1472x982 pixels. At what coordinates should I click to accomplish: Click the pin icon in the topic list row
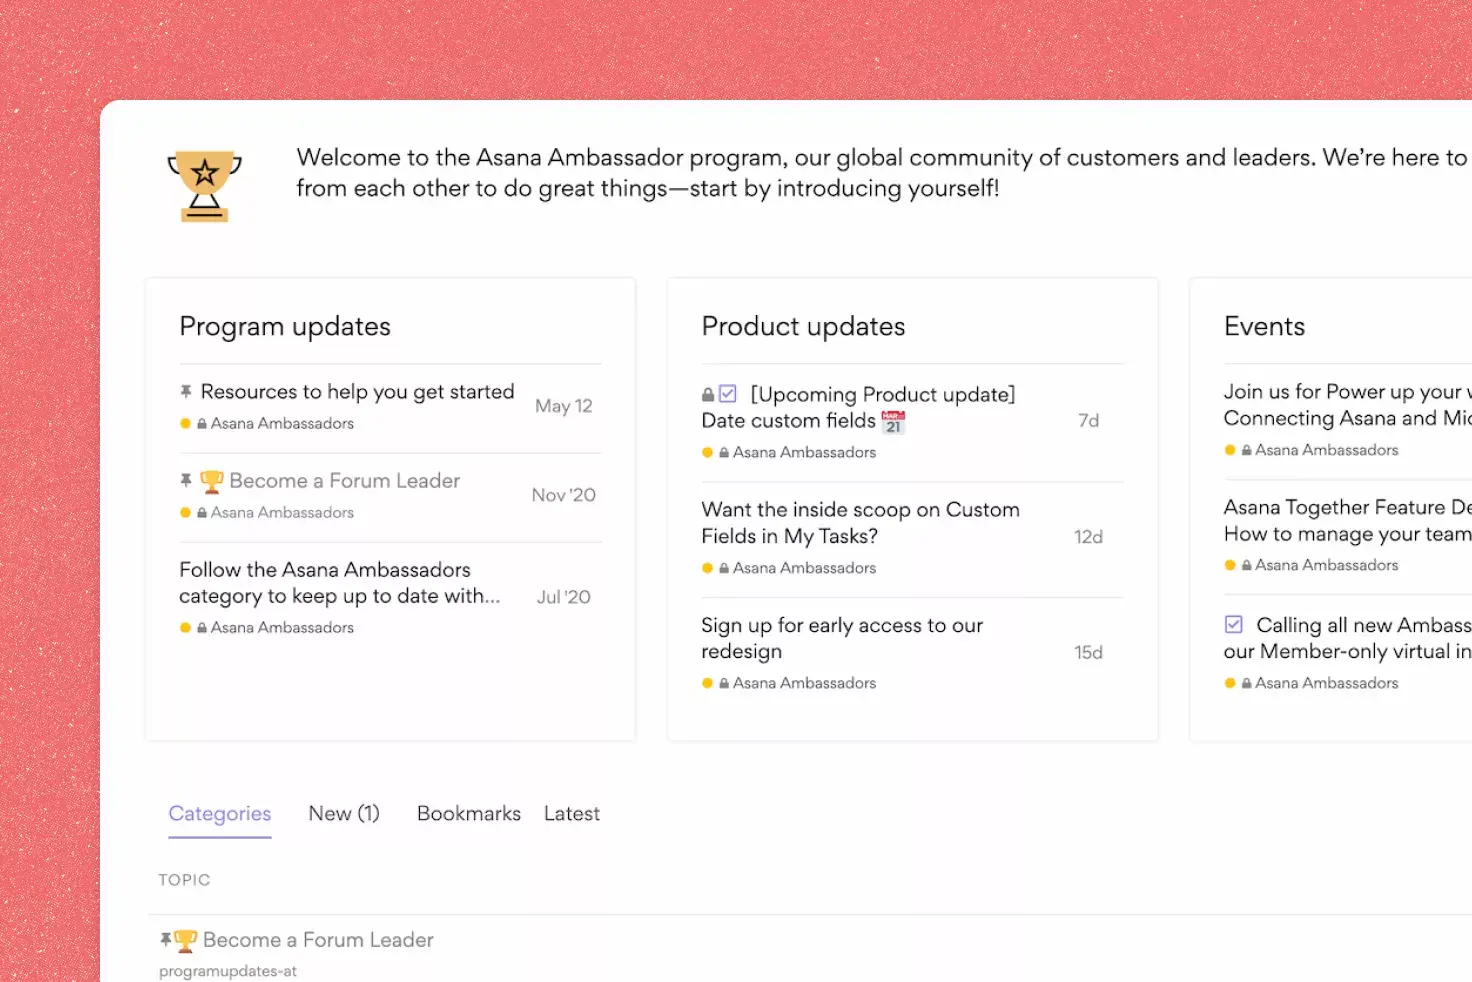[165, 940]
